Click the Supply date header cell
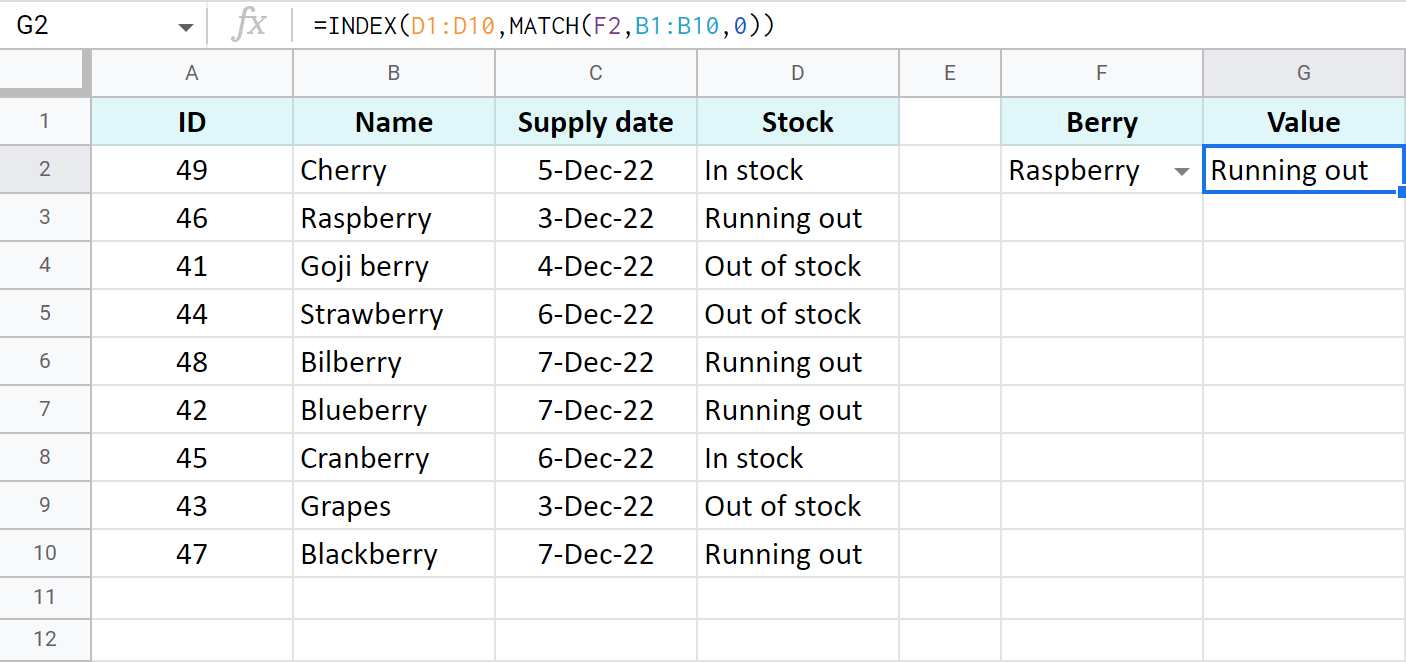Image resolution: width=1406 pixels, height=662 pixels. tap(595, 121)
